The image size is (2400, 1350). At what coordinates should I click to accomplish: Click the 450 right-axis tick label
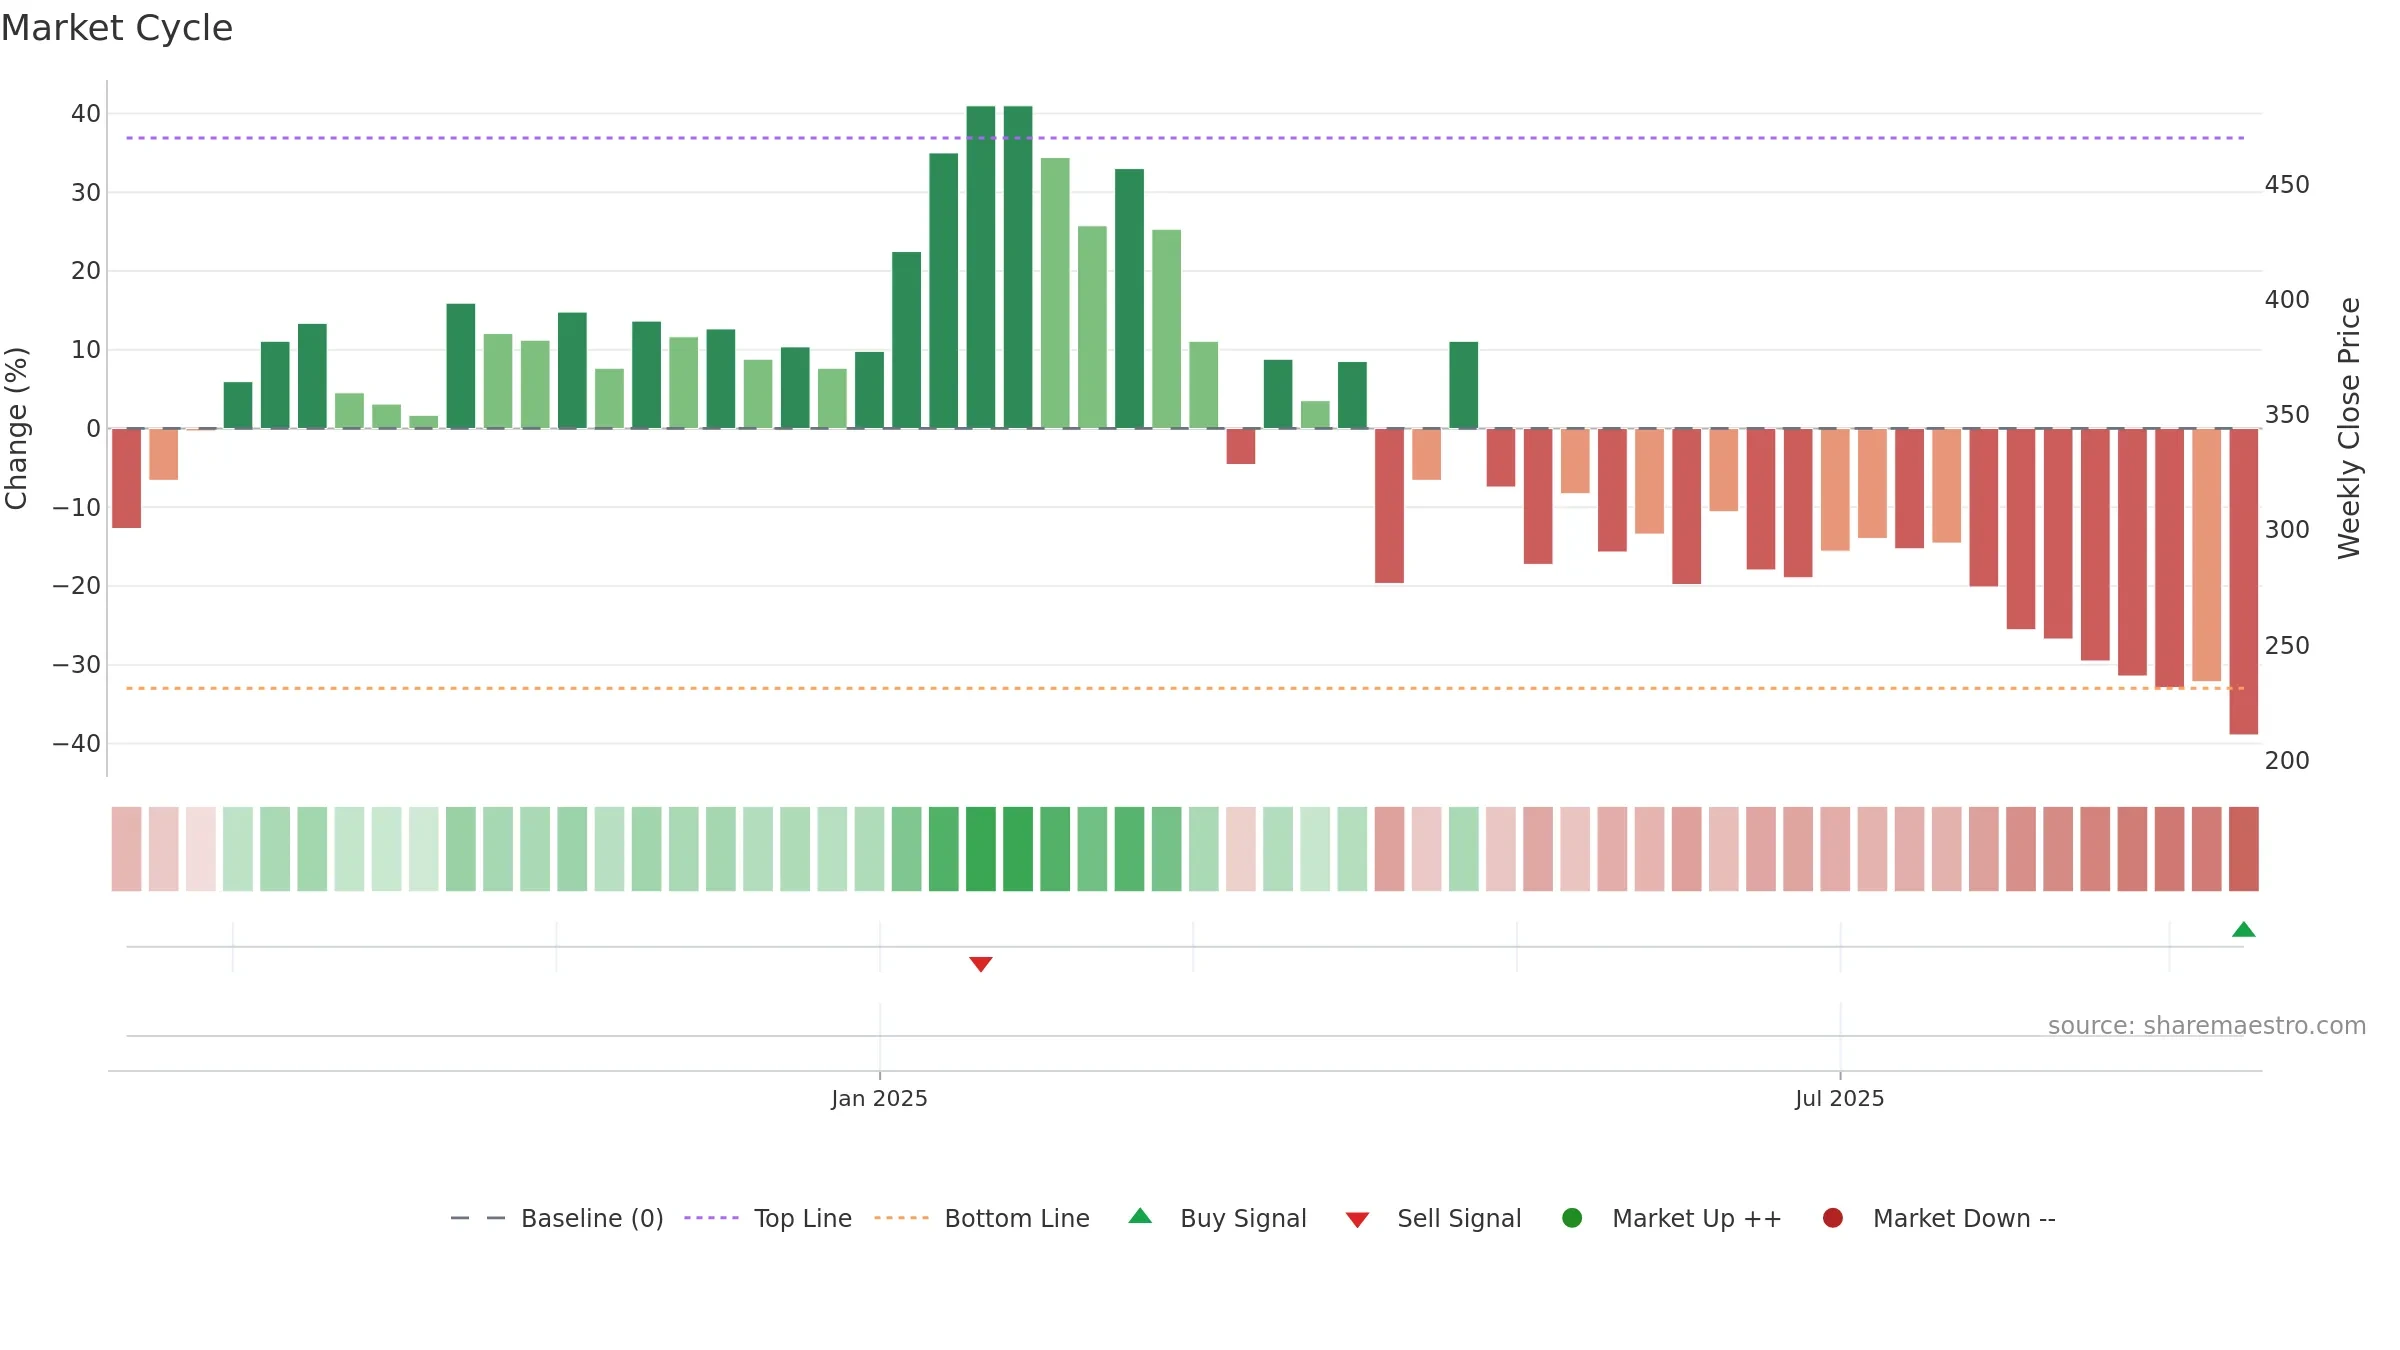click(2287, 185)
